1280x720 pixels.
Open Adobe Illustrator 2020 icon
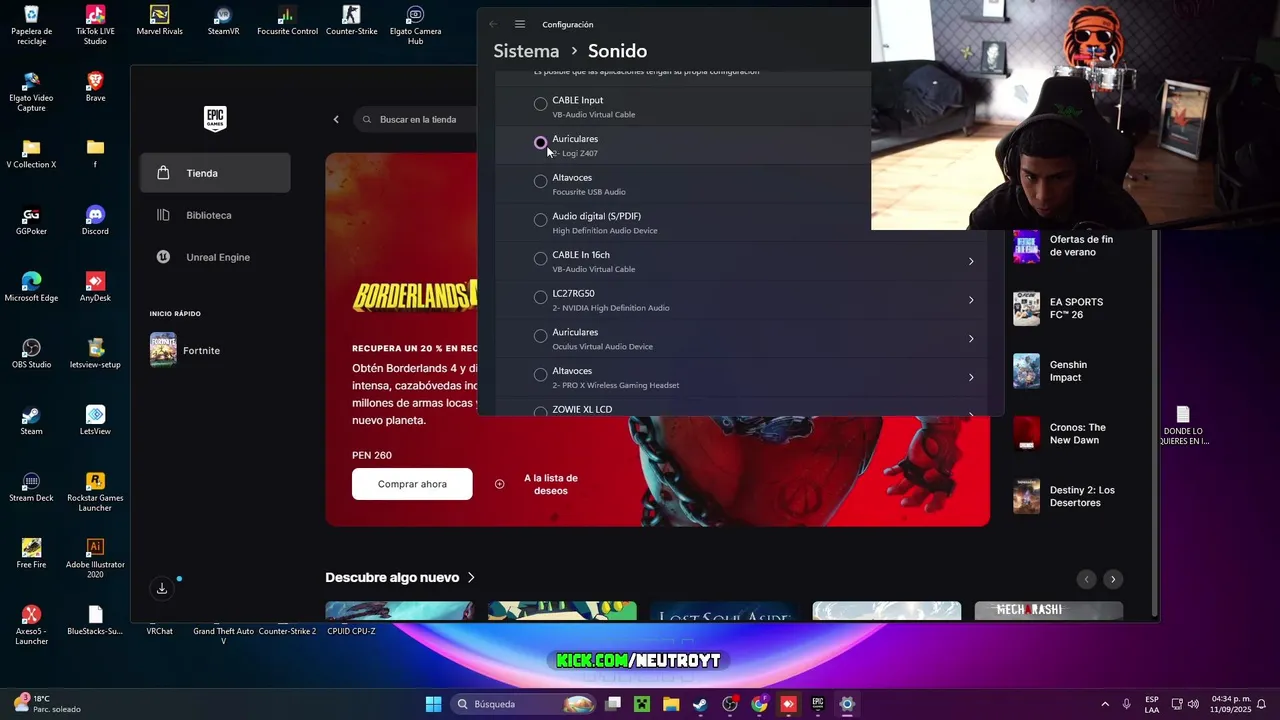pos(95,559)
